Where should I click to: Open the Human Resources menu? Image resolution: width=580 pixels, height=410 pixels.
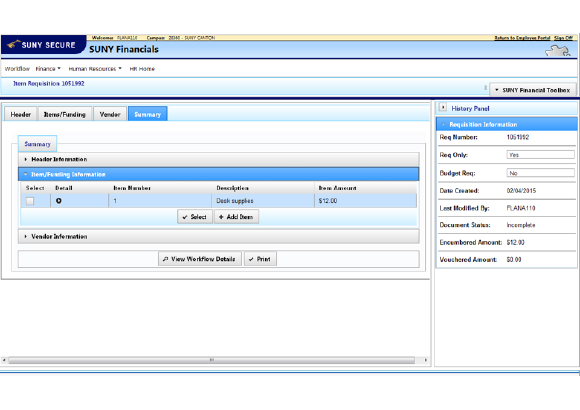tap(95, 69)
